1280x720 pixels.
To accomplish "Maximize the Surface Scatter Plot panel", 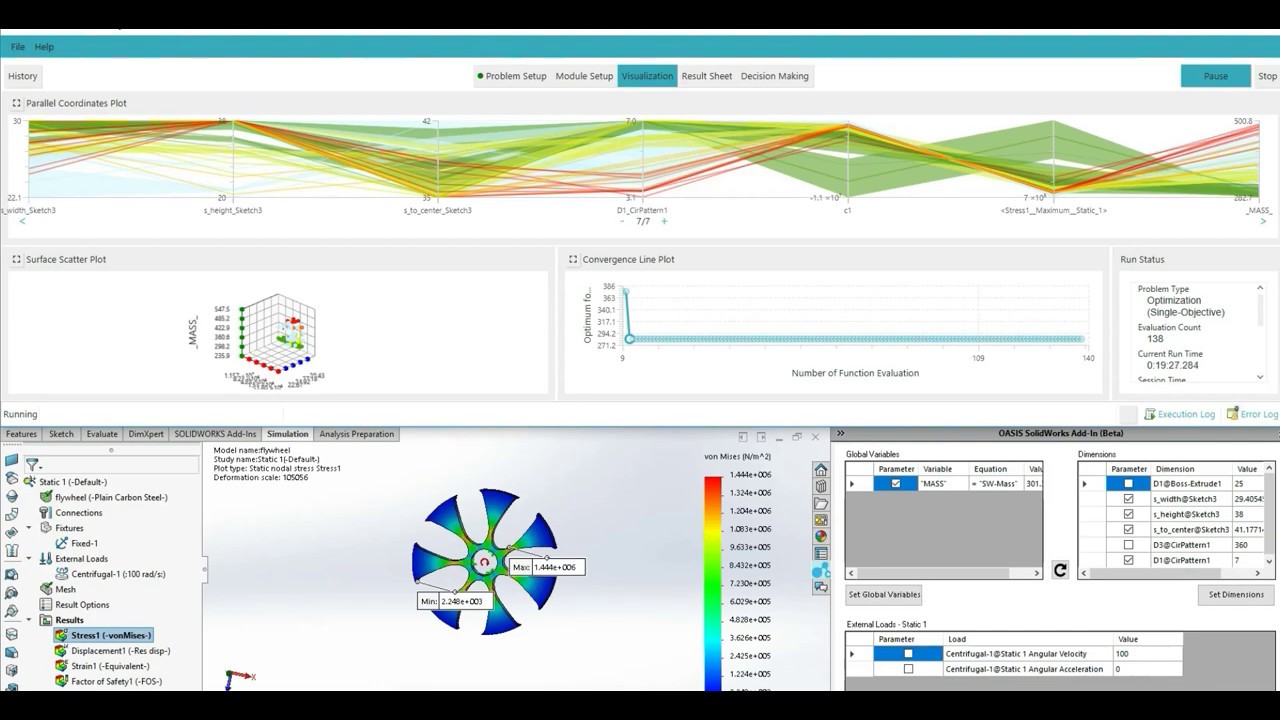I will pos(16,259).
